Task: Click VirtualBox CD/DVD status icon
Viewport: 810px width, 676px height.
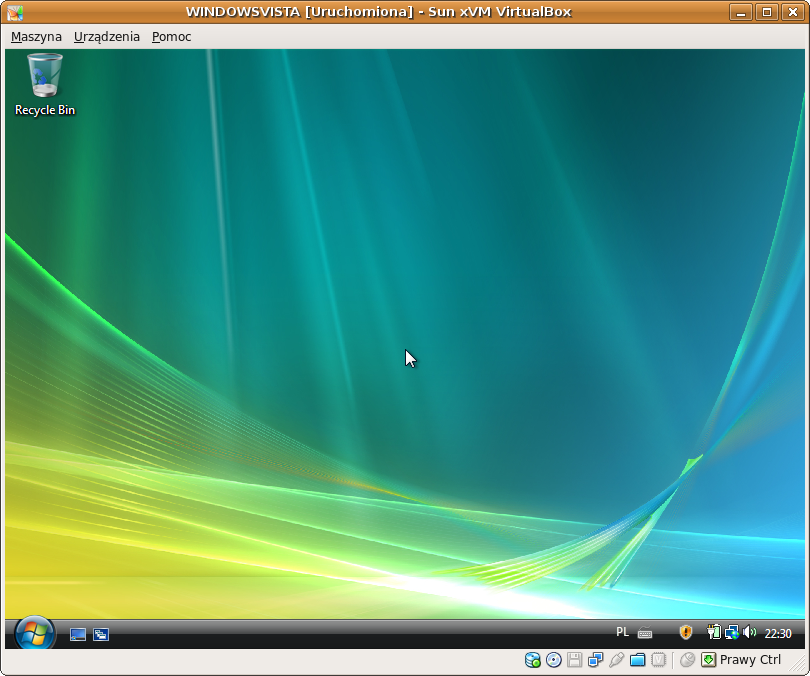Action: point(554,660)
